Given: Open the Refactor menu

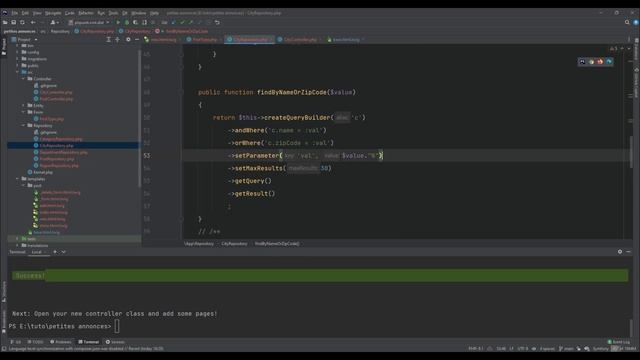Looking at the screenshot, I should point(86,13).
